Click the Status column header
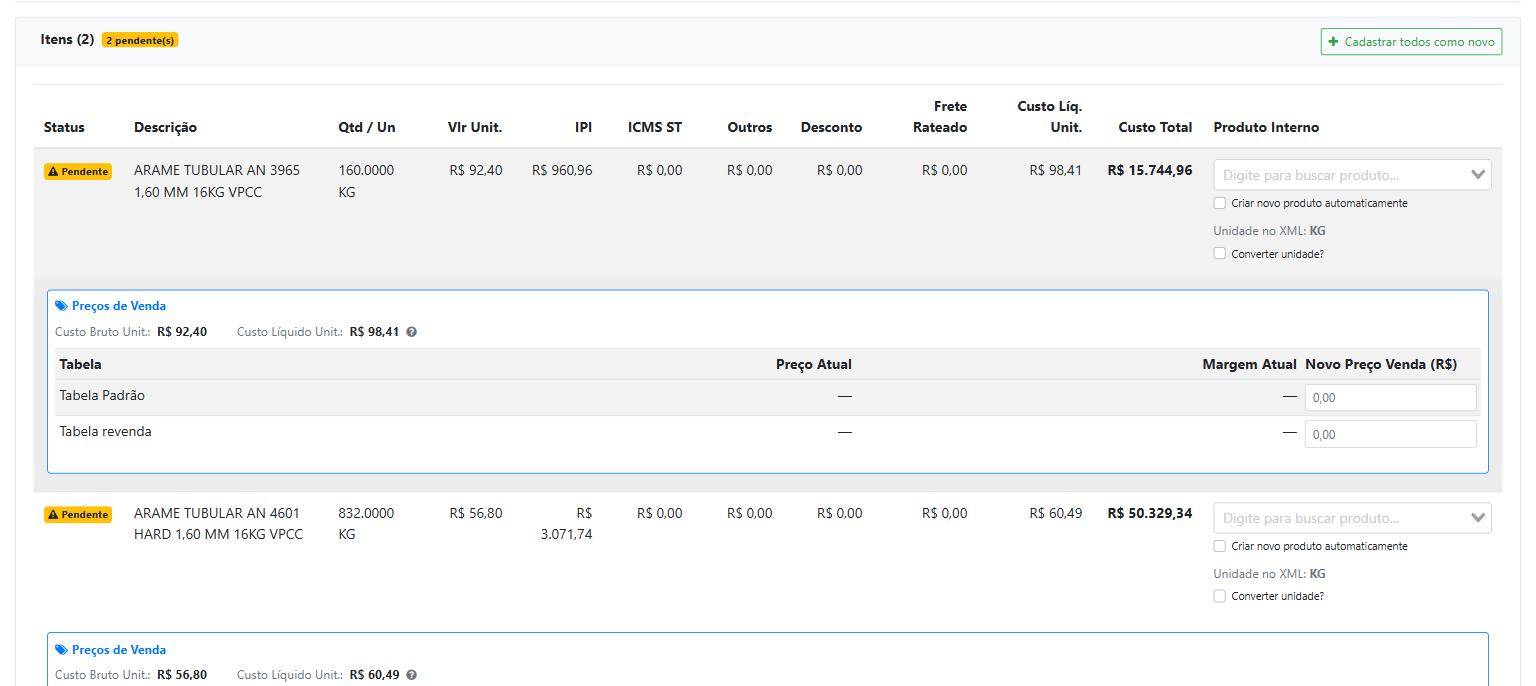The height and width of the screenshot is (686, 1536). click(x=64, y=127)
